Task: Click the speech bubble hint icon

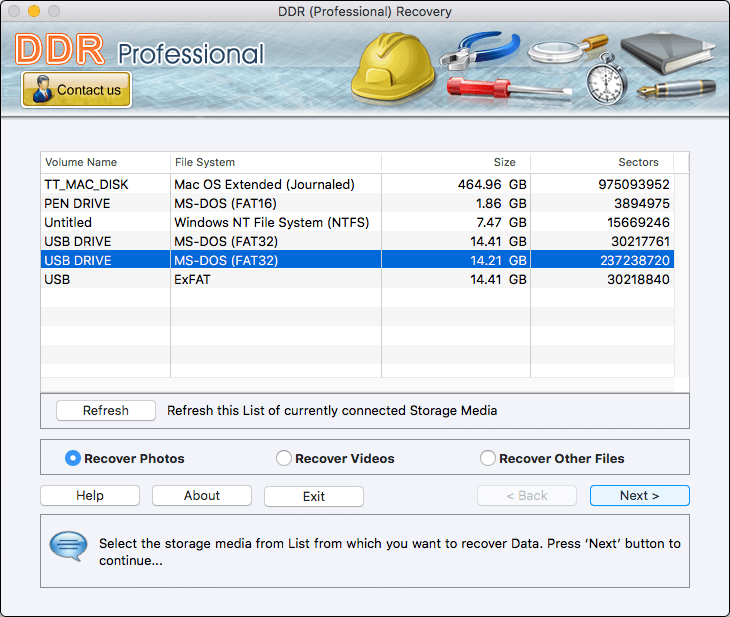Action: (x=68, y=546)
